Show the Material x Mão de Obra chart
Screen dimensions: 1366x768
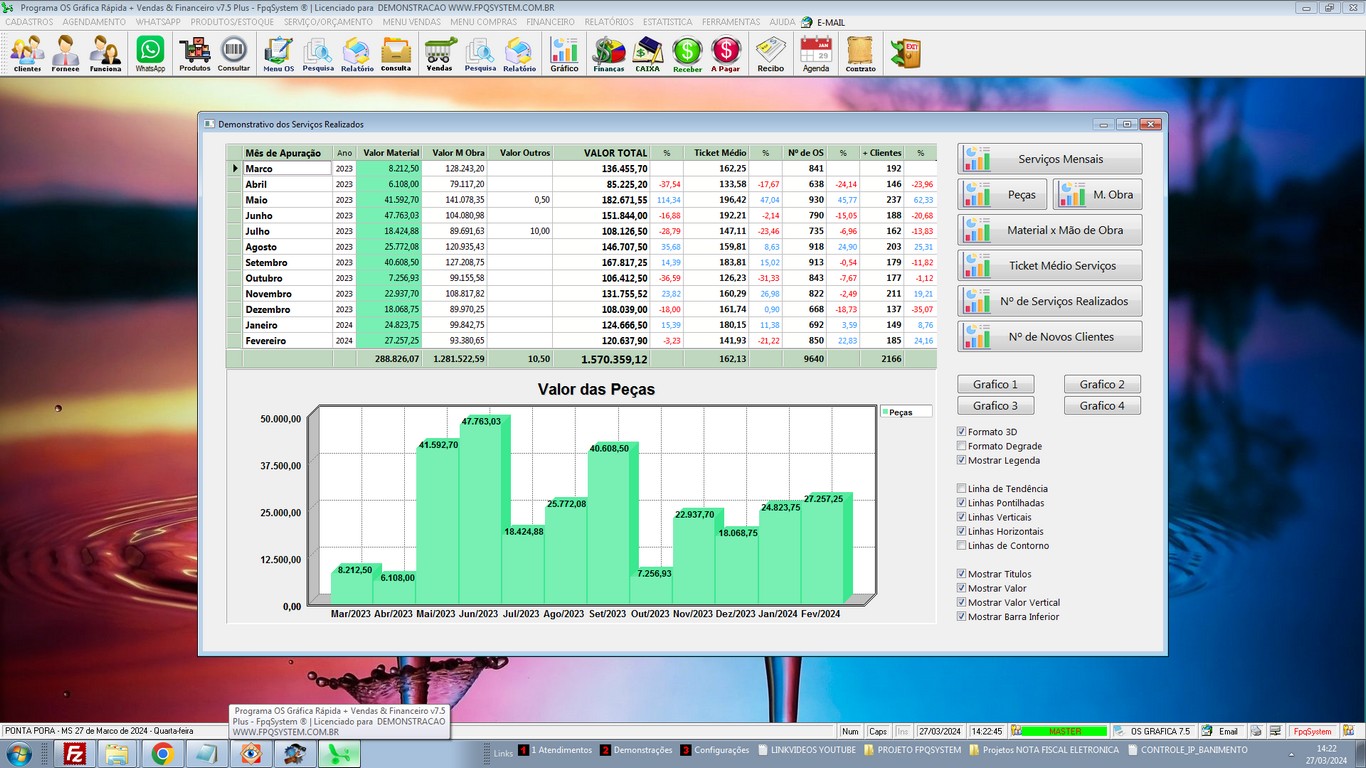click(x=1049, y=230)
